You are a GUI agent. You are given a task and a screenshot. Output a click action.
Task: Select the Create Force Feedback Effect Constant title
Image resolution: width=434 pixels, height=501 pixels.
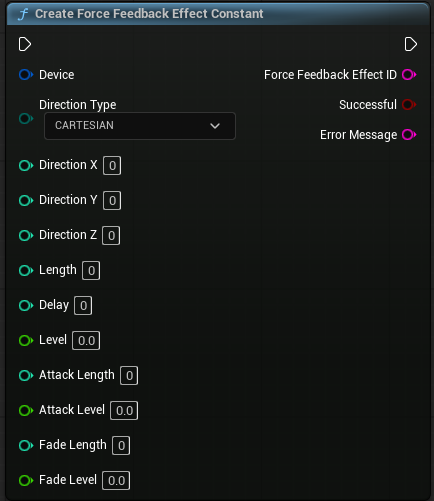[149, 14]
